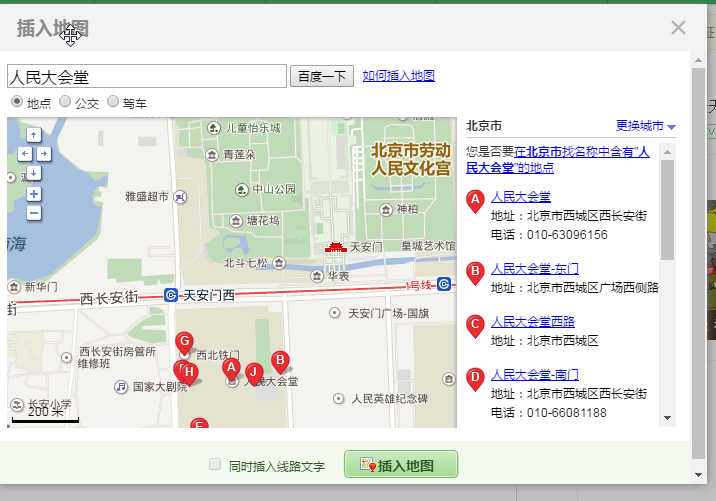Click the 中山公园 park icon

242,189
